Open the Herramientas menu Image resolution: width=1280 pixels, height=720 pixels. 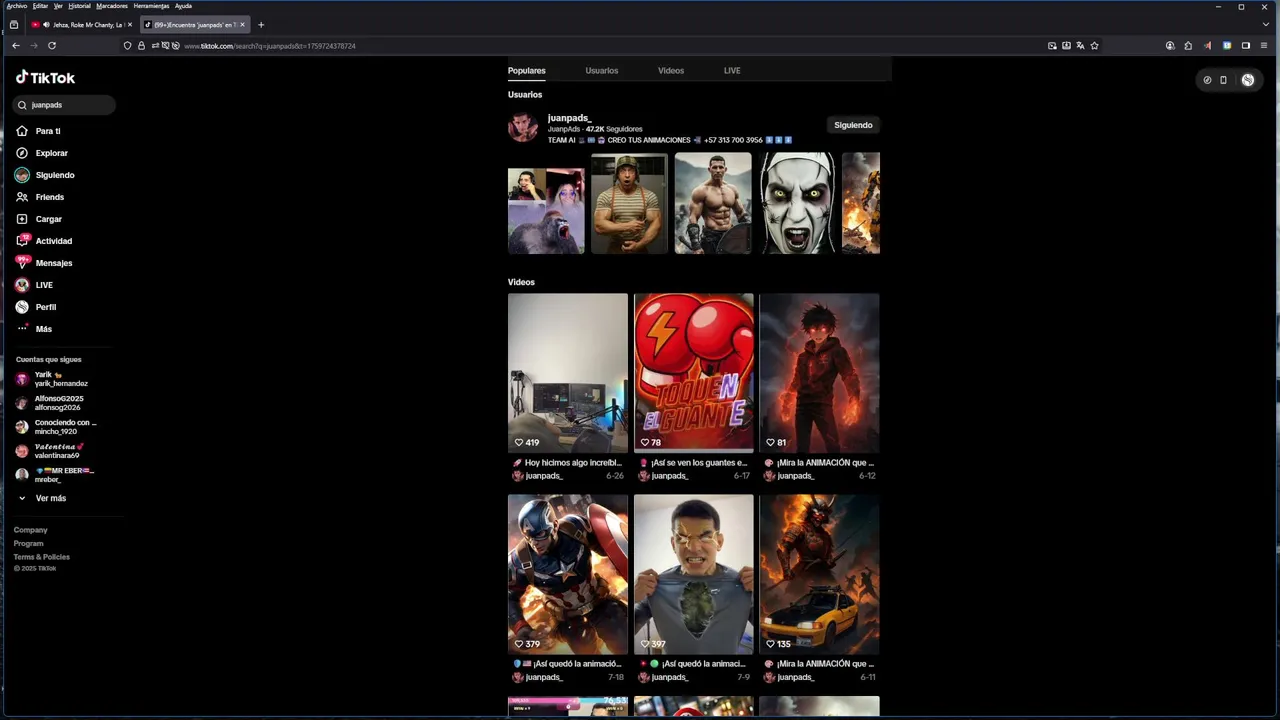pos(152,6)
